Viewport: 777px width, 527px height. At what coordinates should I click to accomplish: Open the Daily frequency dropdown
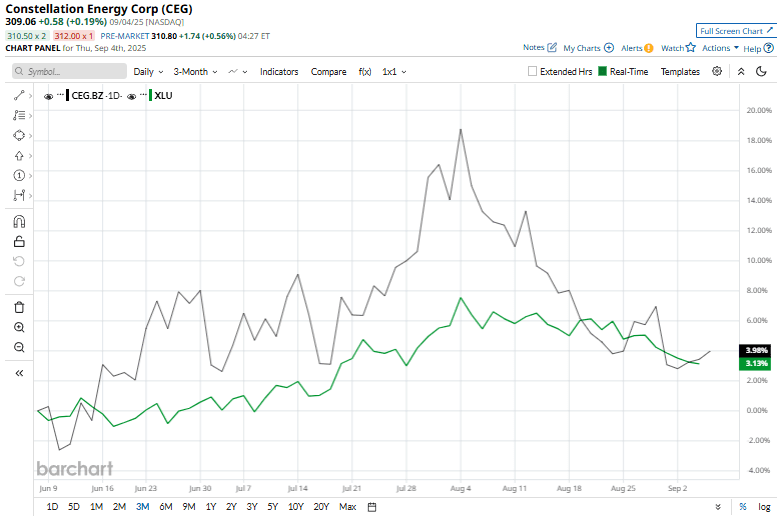(x=149, y=72)
